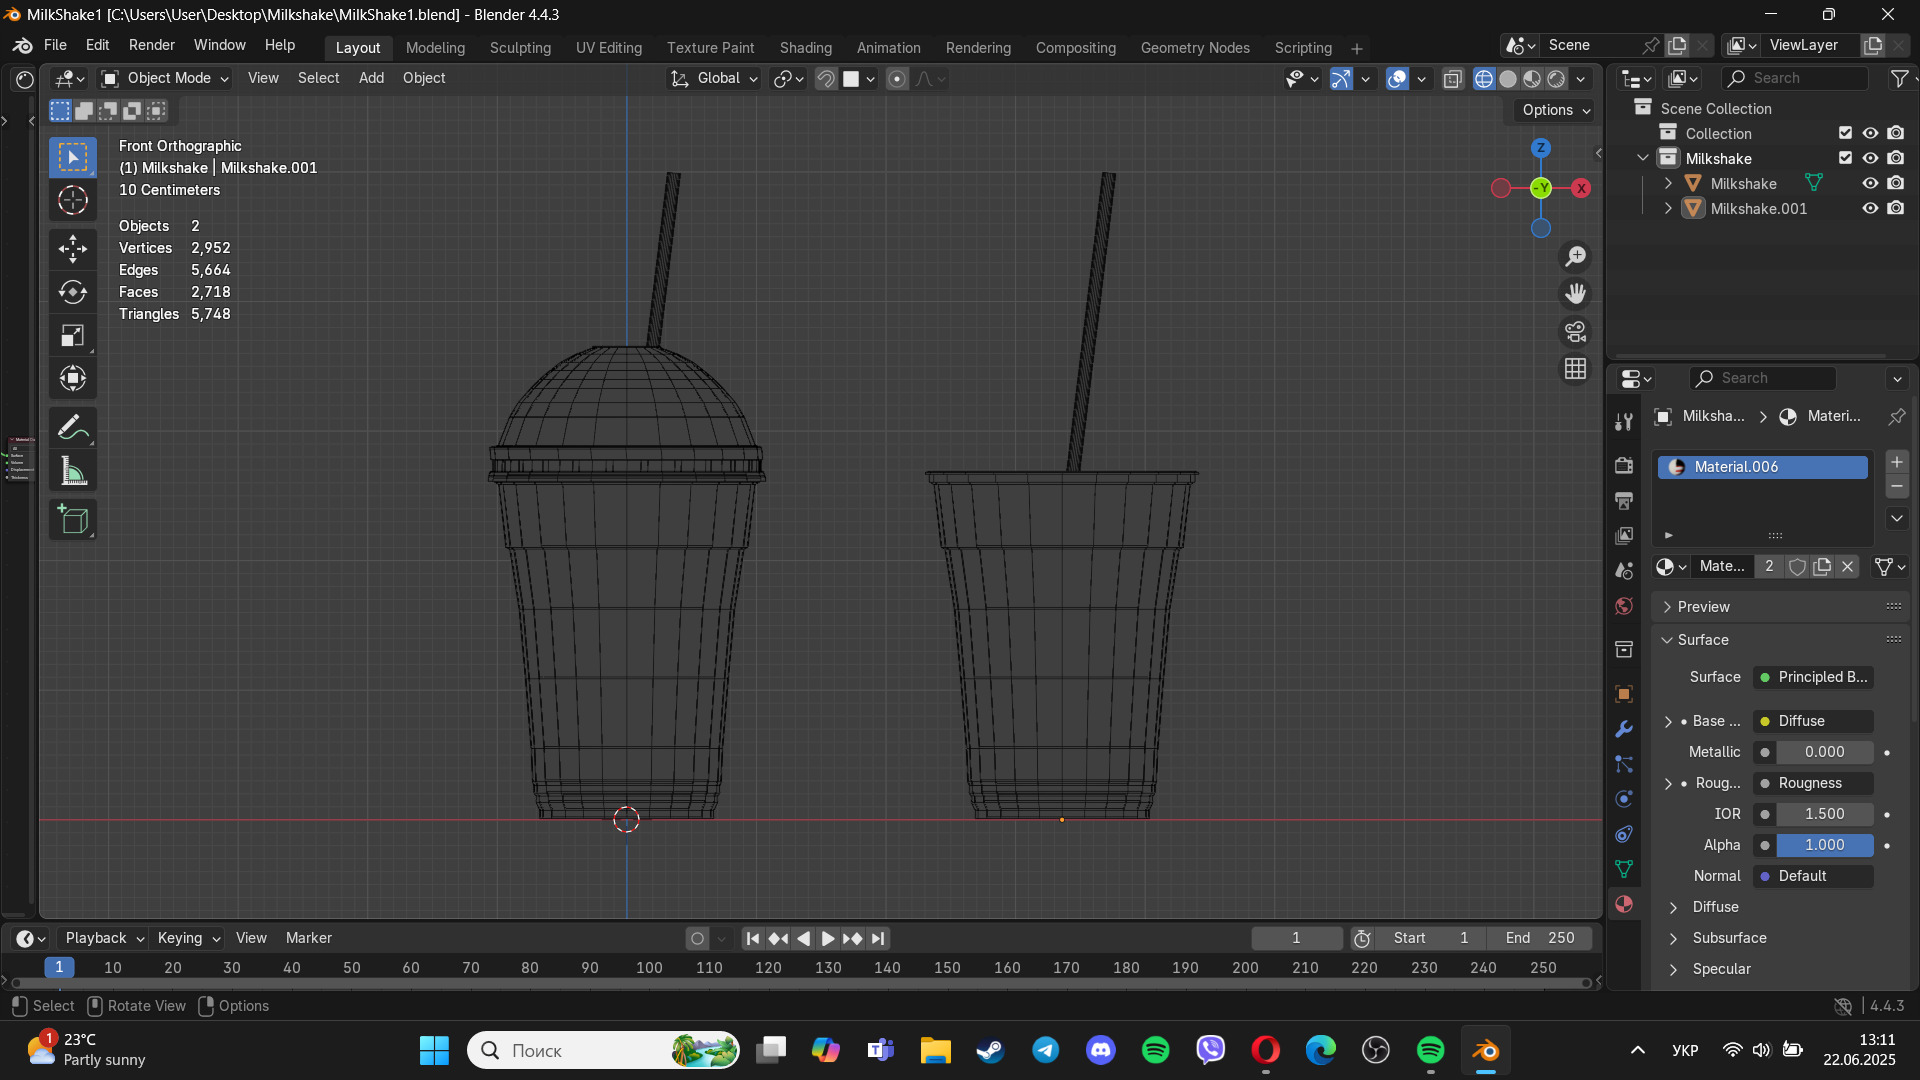Open the Output properties tab

click(1624, 500)
